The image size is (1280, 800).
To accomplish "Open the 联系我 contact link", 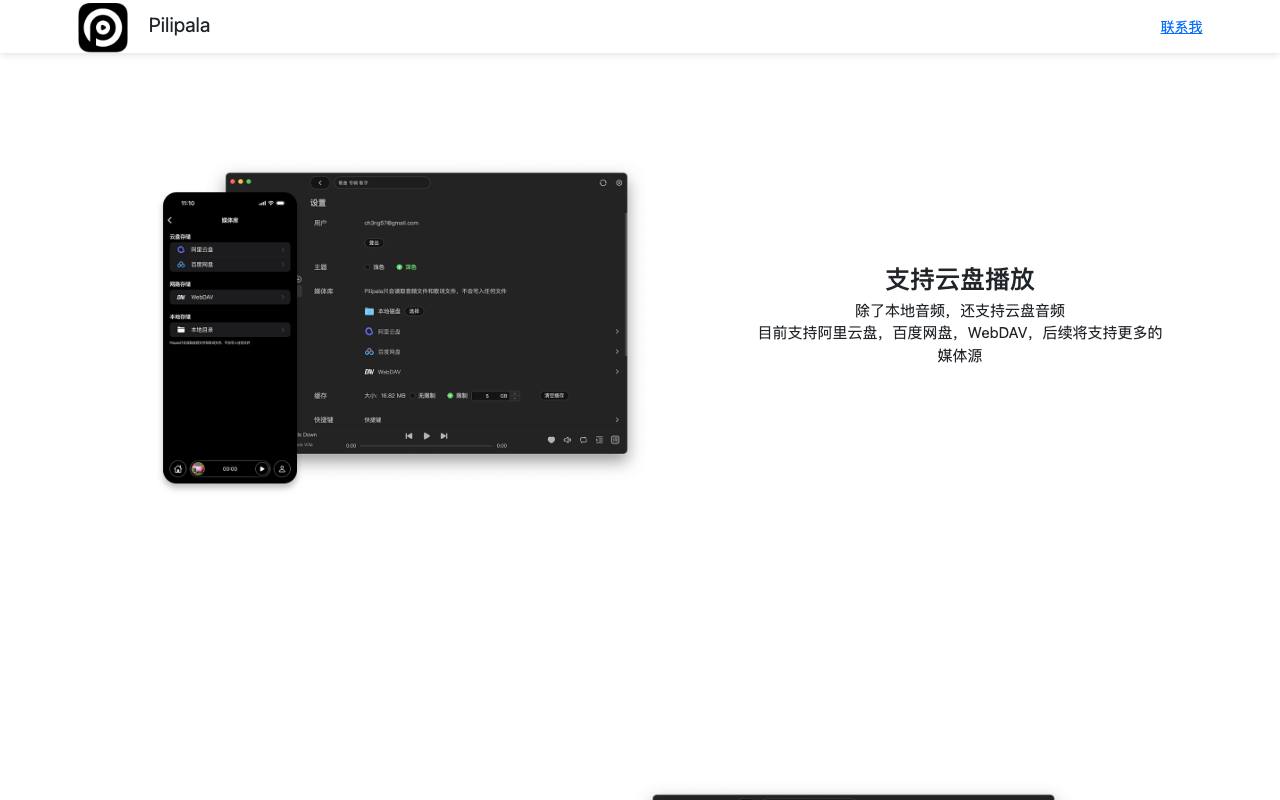I will [1181, 27].
